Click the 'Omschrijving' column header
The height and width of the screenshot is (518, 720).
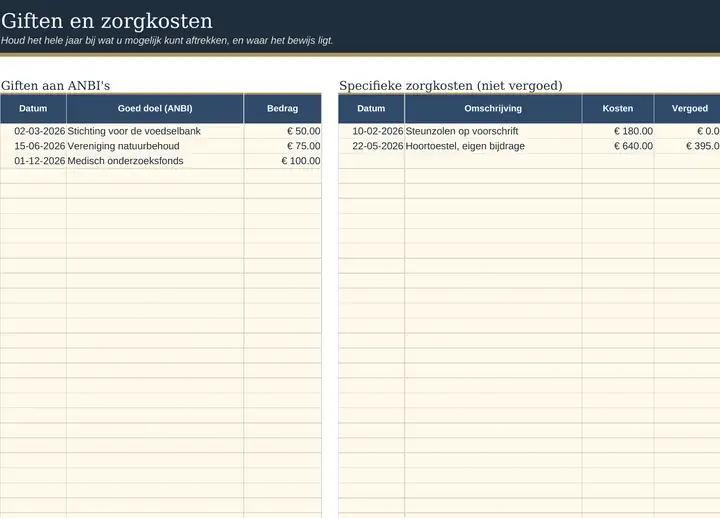tap(493, 108)
